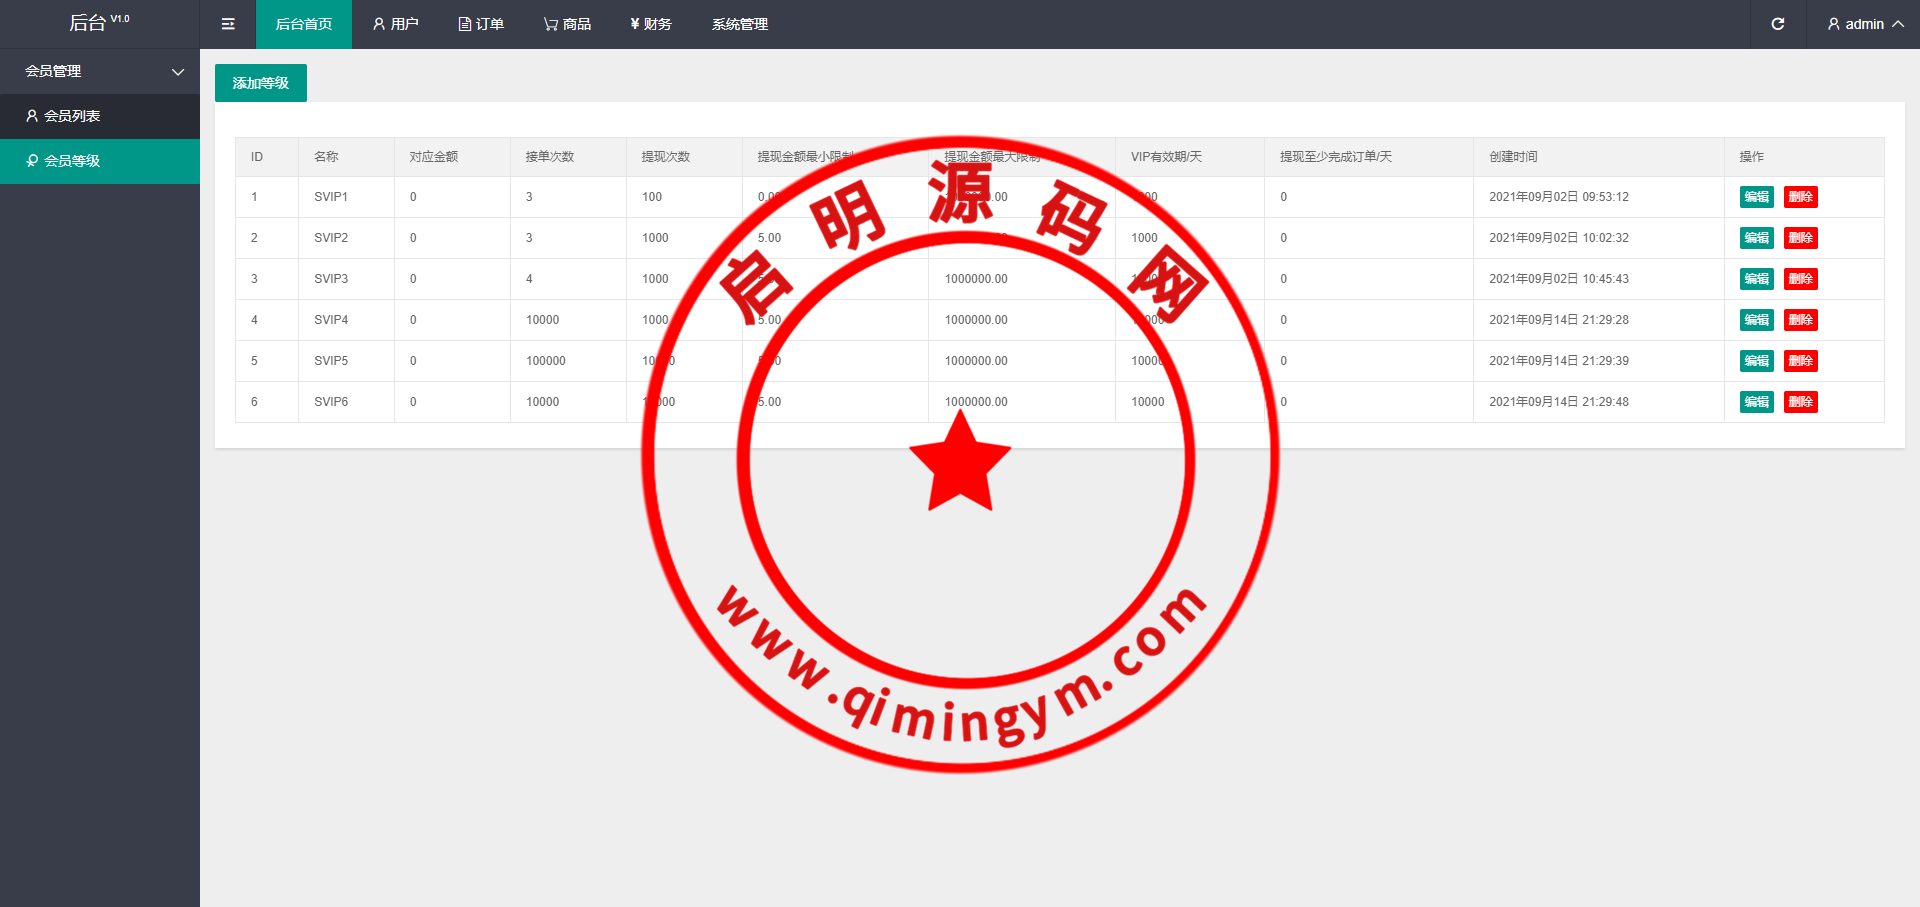Collapse the 会员管理 sidebar section
1920x907 pixels.
100,71
